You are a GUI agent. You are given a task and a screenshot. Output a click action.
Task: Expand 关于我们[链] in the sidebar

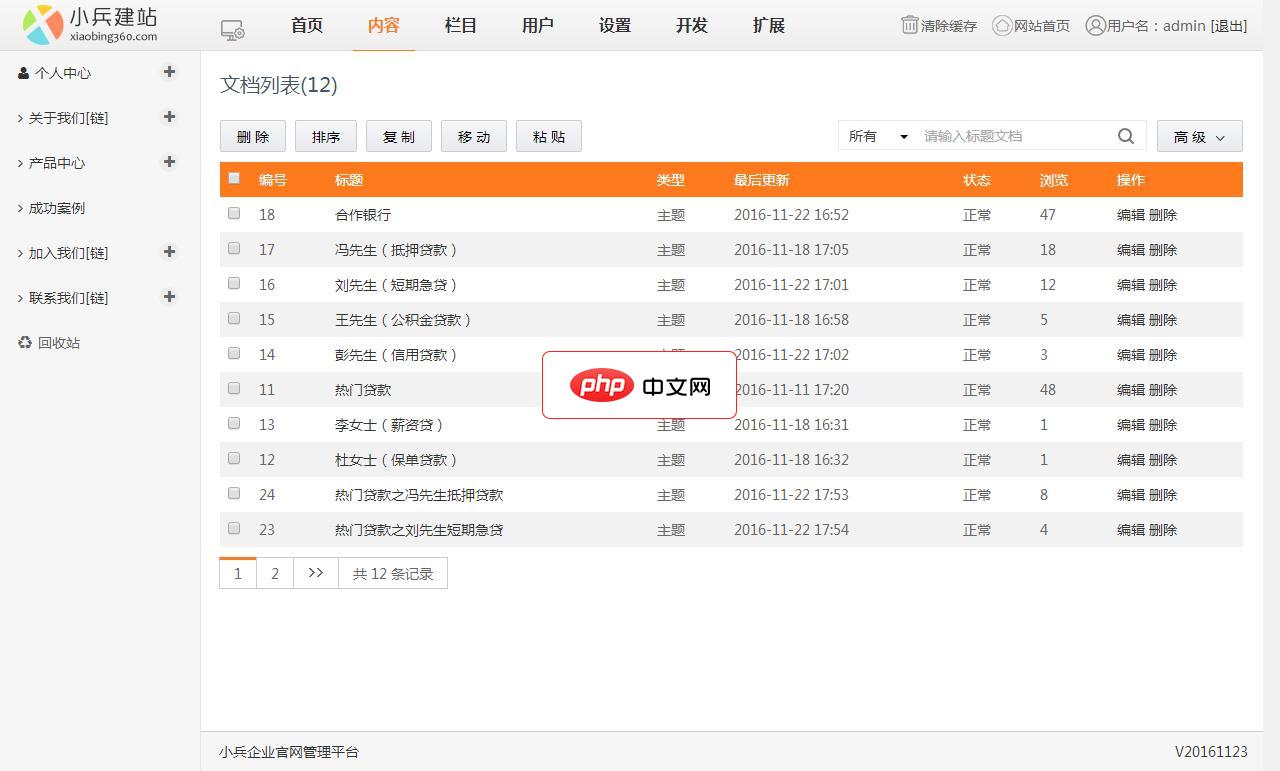tap(67, 118)
